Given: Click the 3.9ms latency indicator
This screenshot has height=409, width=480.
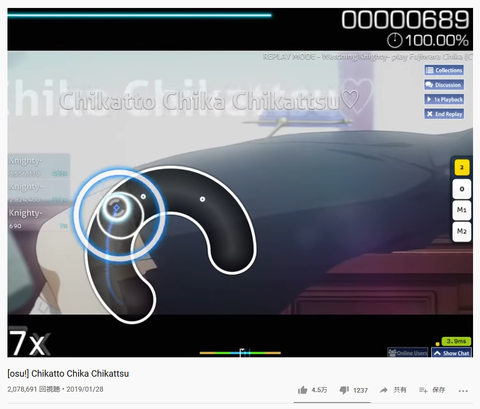Looking at the screenshot, I should coord(456,341).
